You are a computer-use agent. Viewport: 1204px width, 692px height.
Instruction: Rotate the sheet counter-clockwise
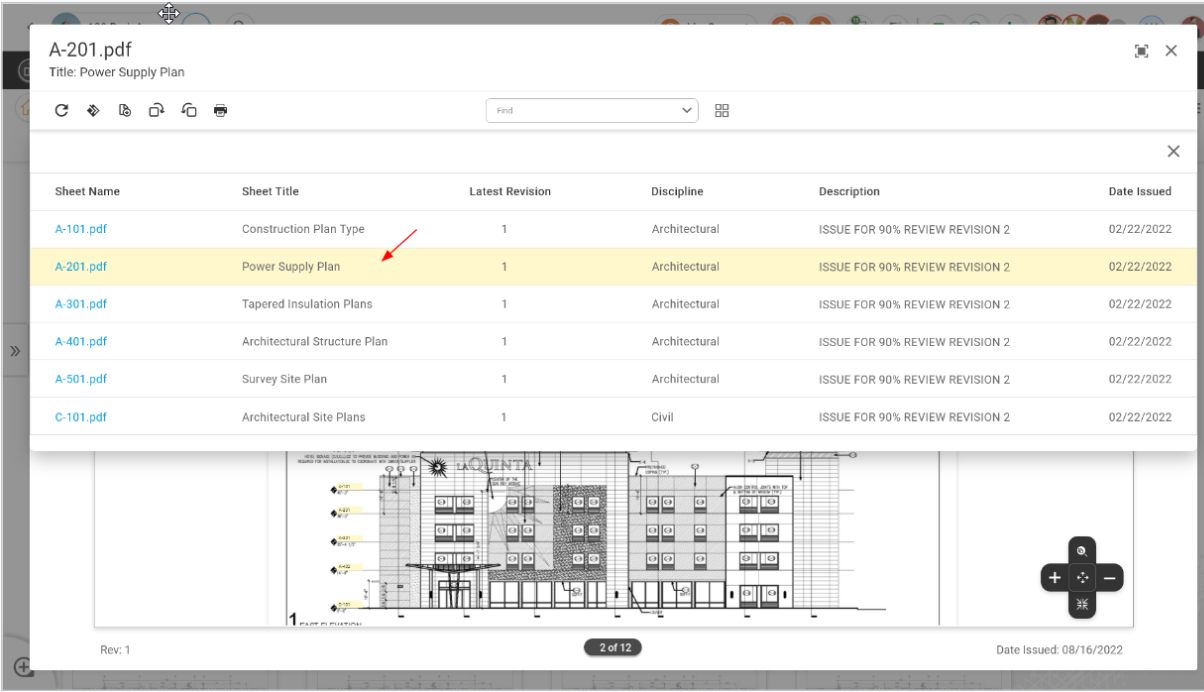point(189,110)
